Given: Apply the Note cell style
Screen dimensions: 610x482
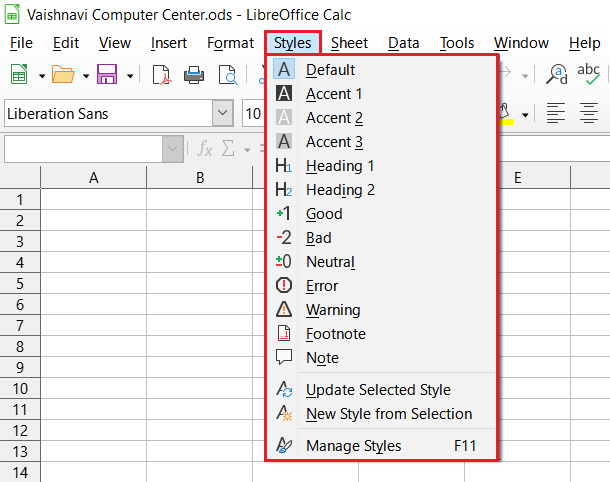Looking at the screenshot, I should [x=381, y=358].
